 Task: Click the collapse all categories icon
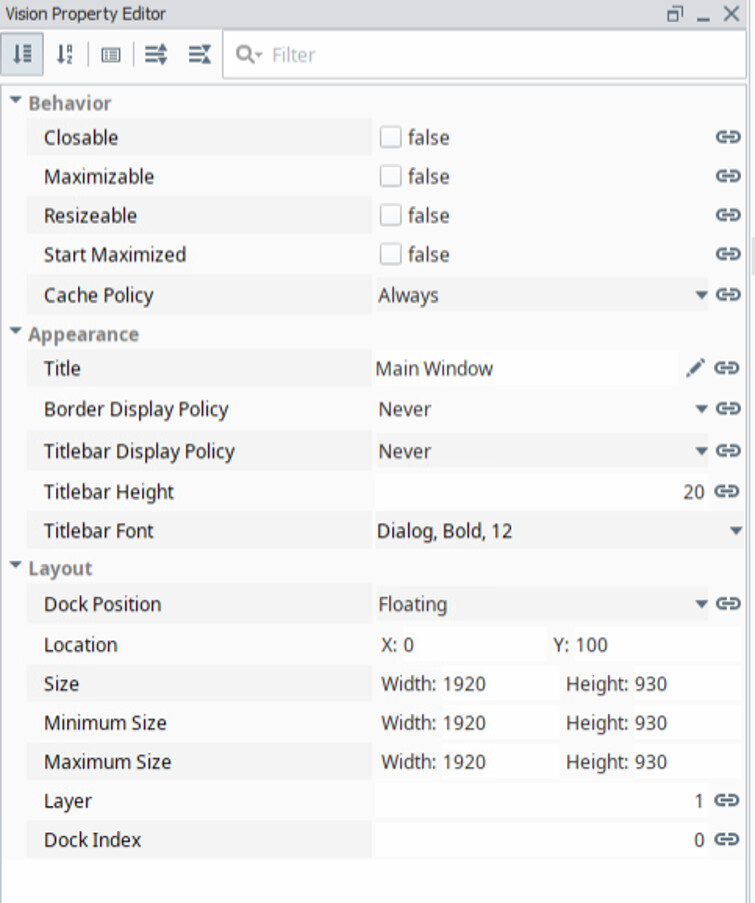(x=200, y=55)
